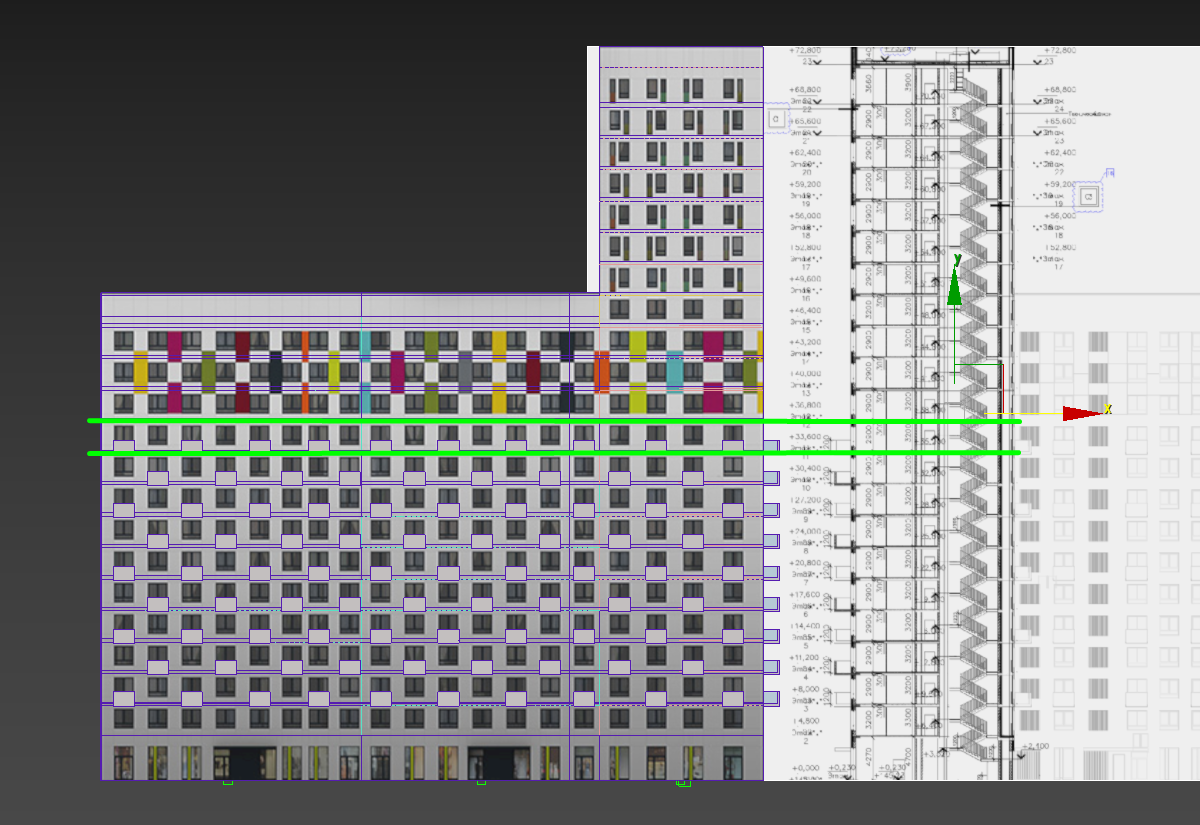The image size is (1200, 825).
Task: Click the +8,000 elevation label
Action: point(805,689)
